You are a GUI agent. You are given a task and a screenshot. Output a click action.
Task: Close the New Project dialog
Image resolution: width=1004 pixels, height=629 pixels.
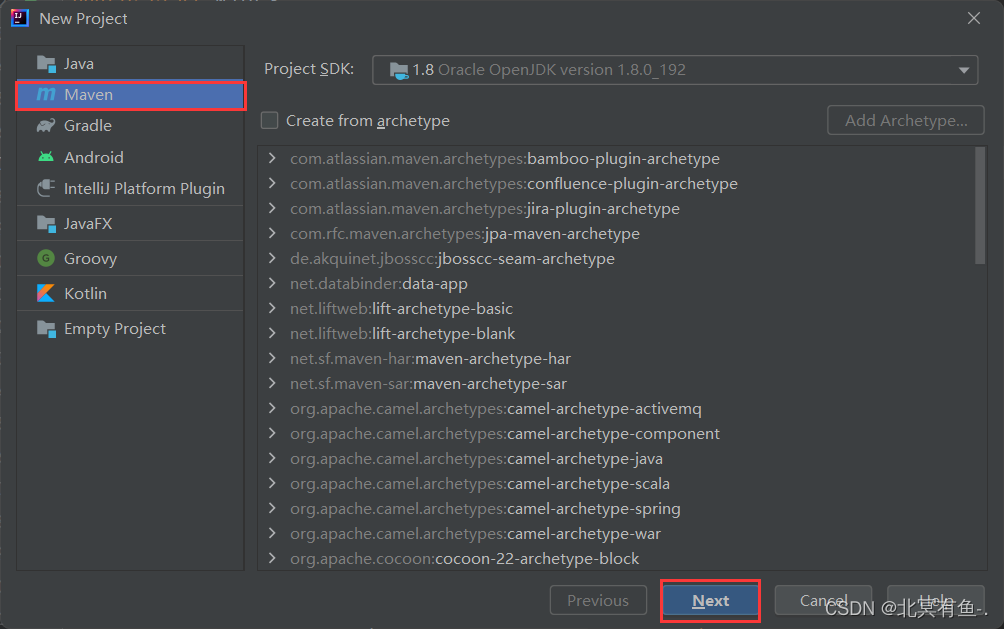(974, 18)
